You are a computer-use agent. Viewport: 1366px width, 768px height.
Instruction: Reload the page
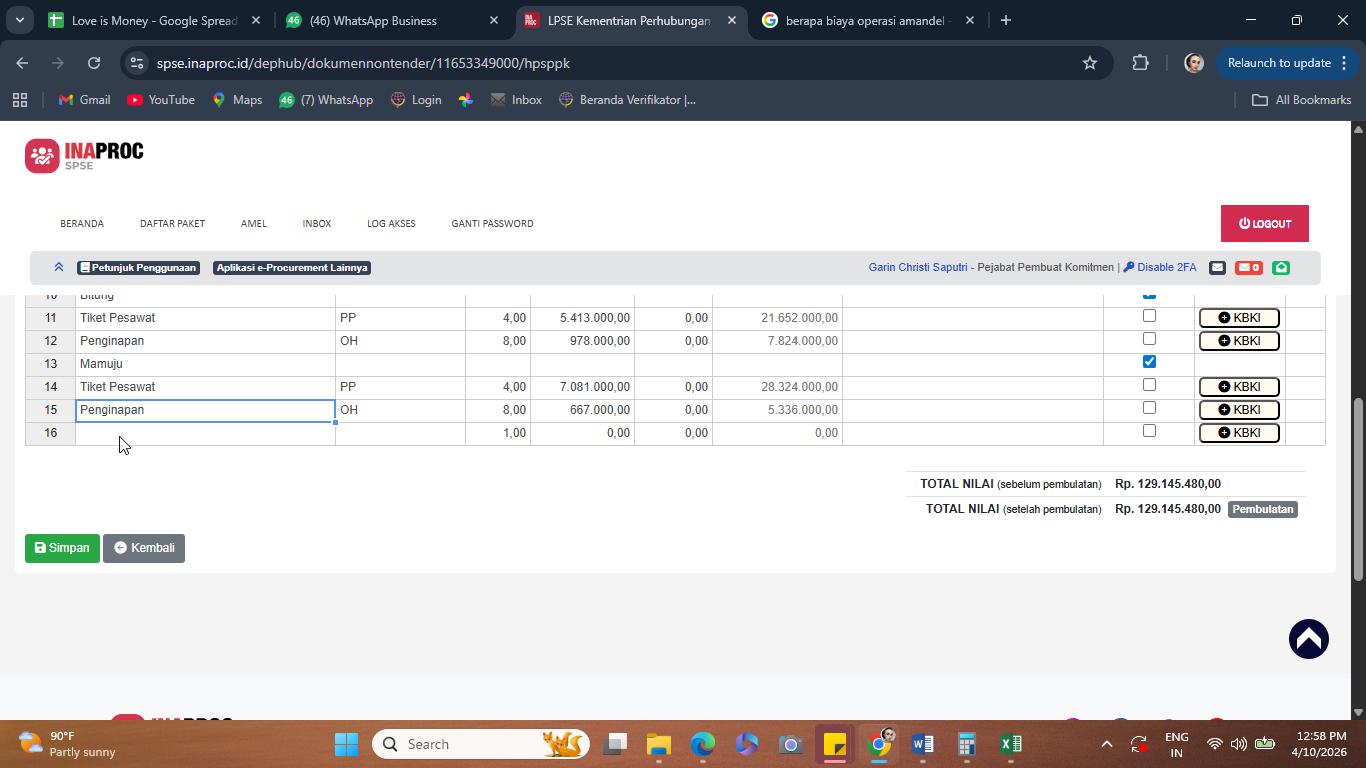[94, 63]
